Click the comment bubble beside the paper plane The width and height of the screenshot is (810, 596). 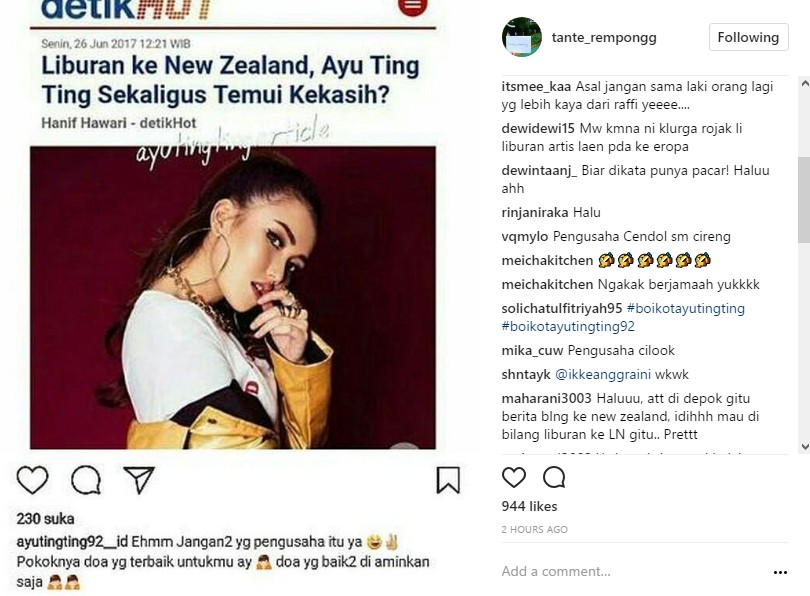click(x=86, y=480)
